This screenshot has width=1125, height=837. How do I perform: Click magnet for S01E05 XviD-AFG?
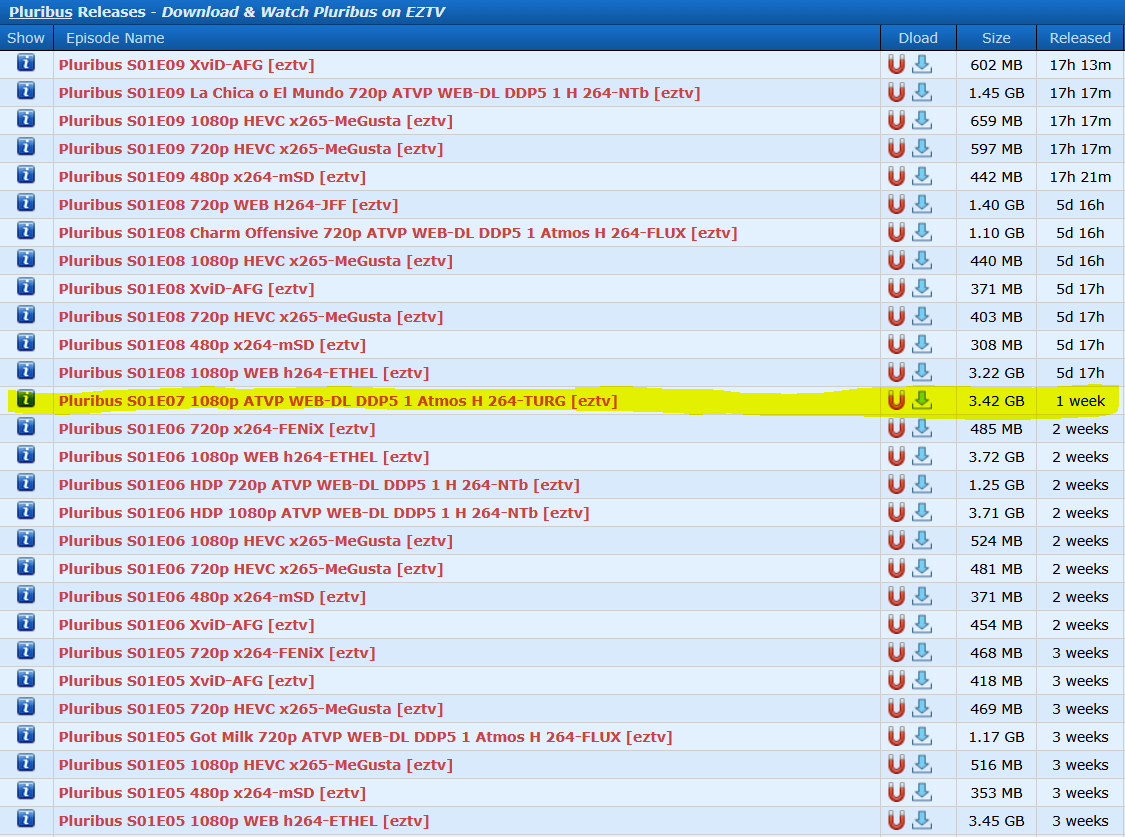(896, 680)
